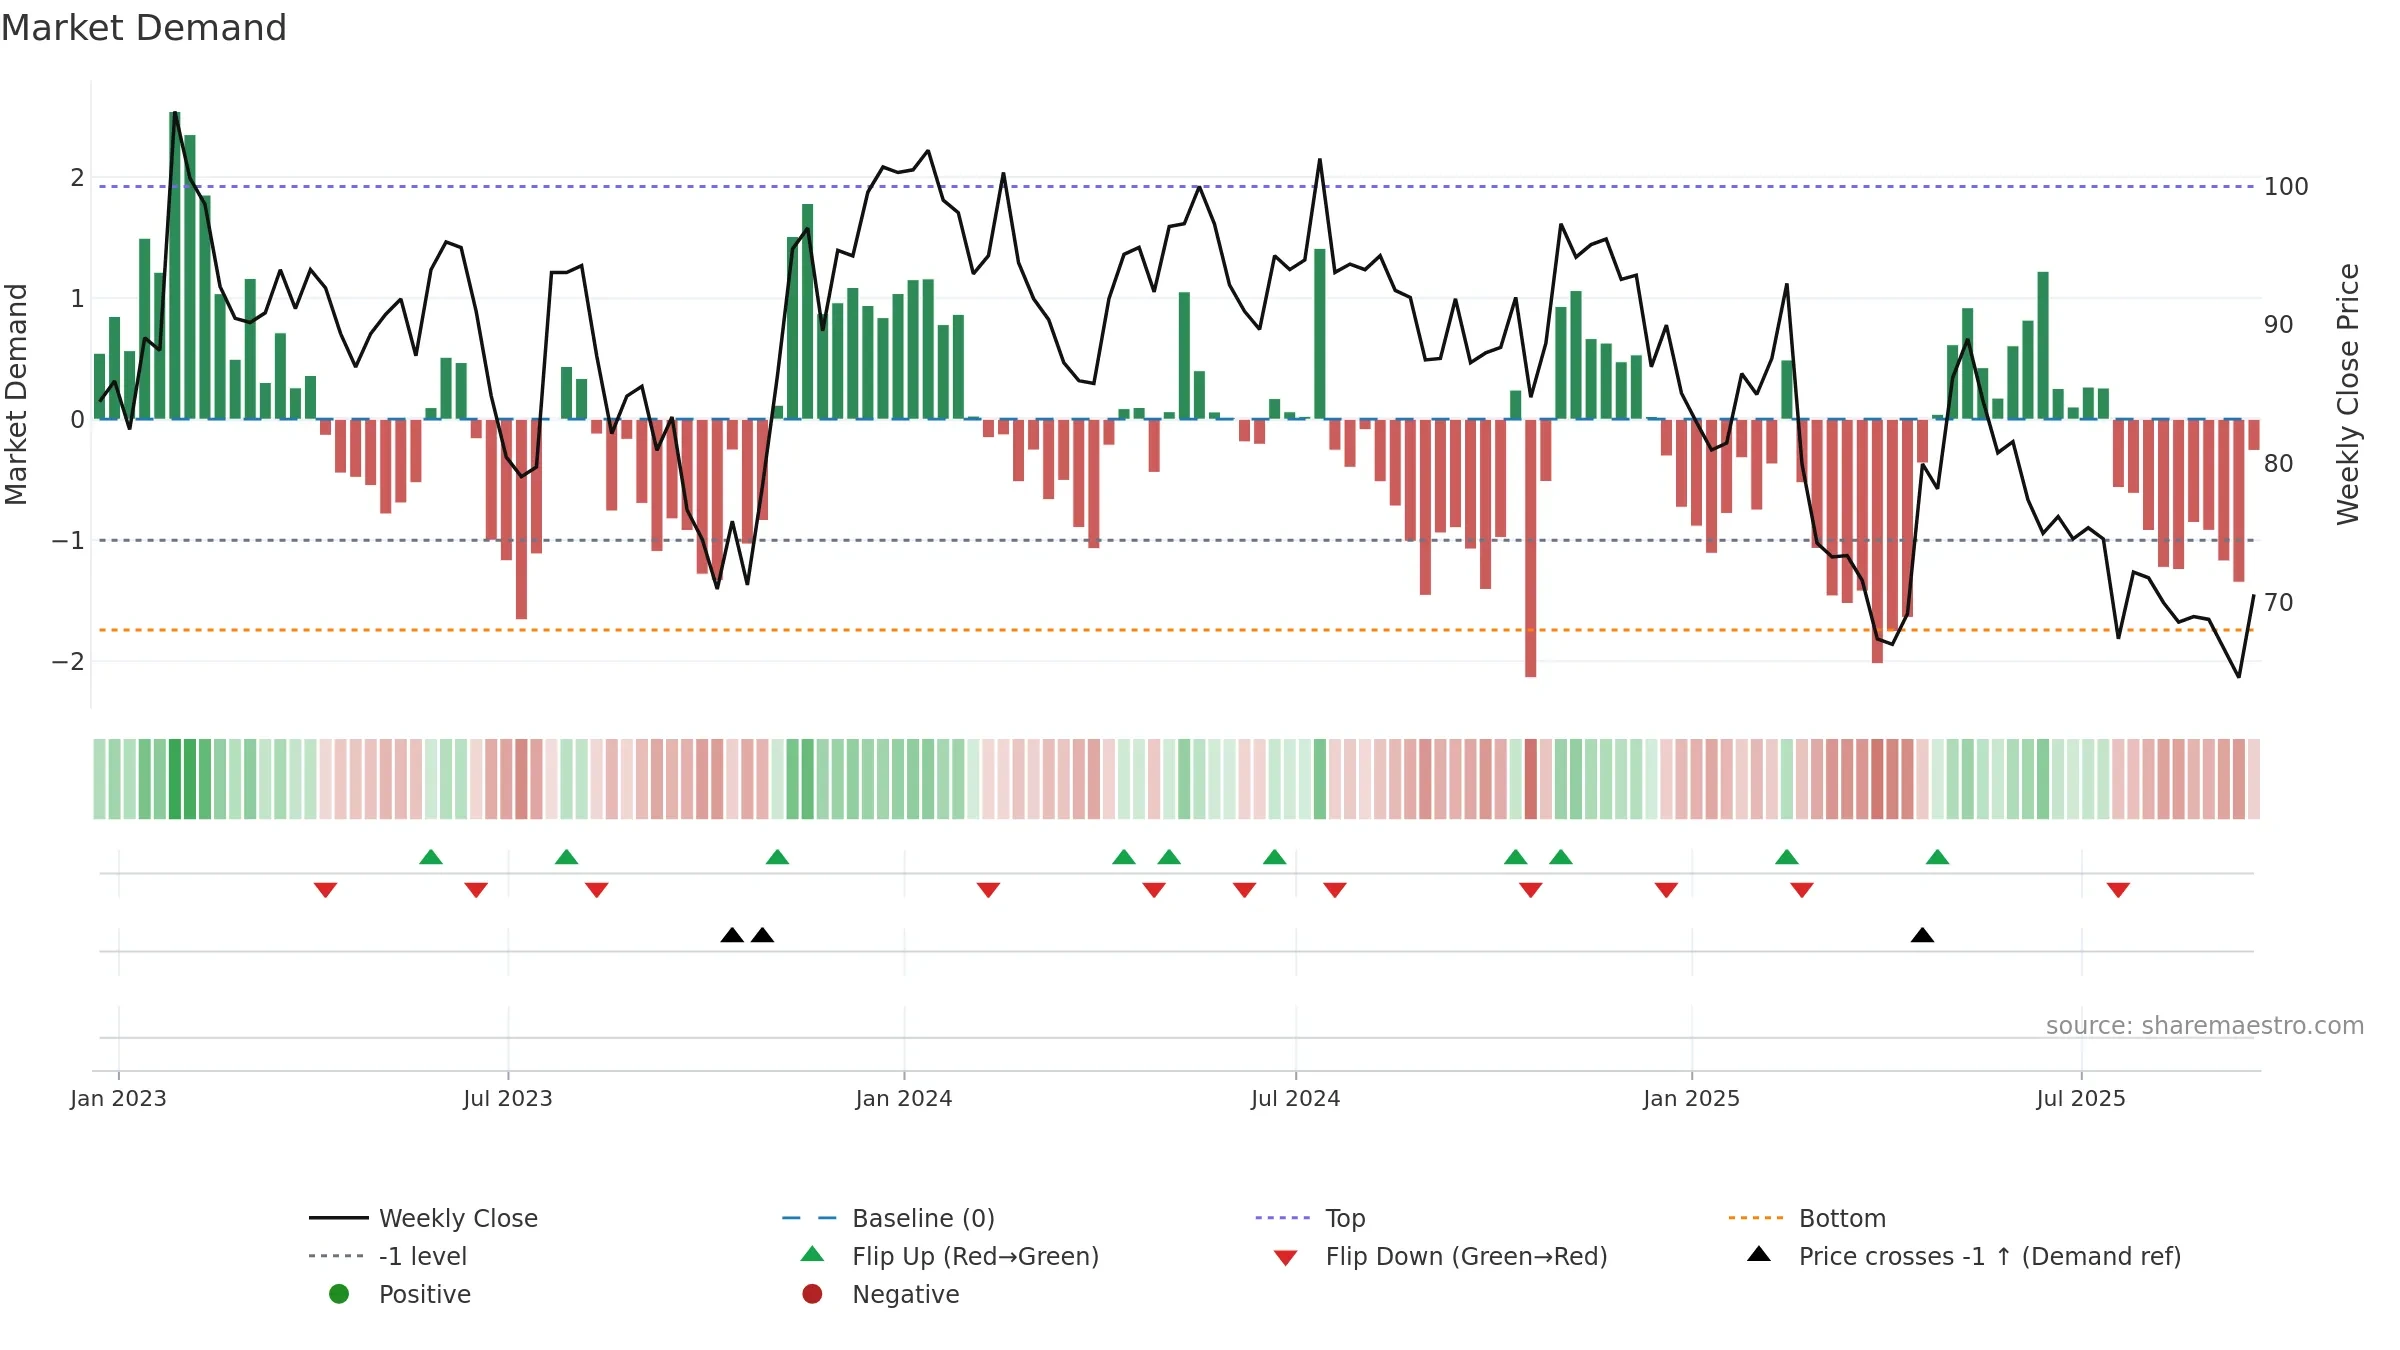
Task: Click the black triangle icon in legend
Action: (x=1759, y=1254)
